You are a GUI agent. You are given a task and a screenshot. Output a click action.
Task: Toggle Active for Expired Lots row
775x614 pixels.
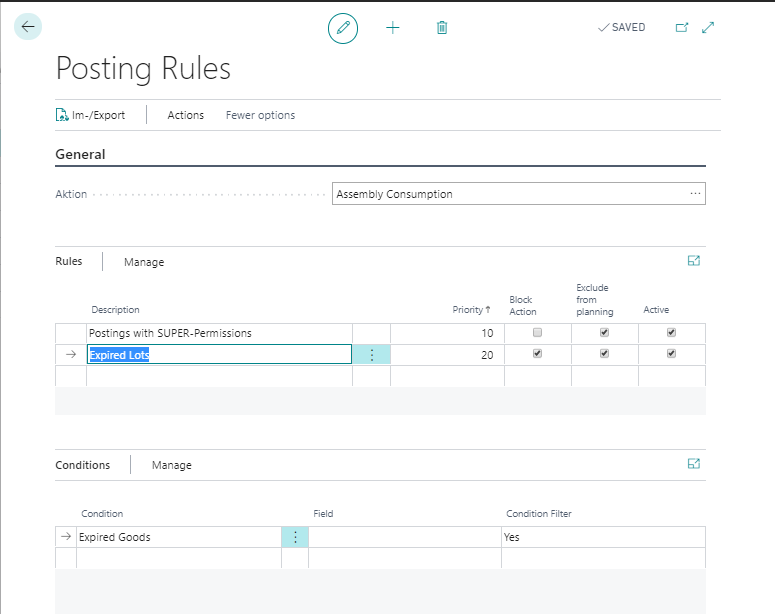click(x=671, y=353)
